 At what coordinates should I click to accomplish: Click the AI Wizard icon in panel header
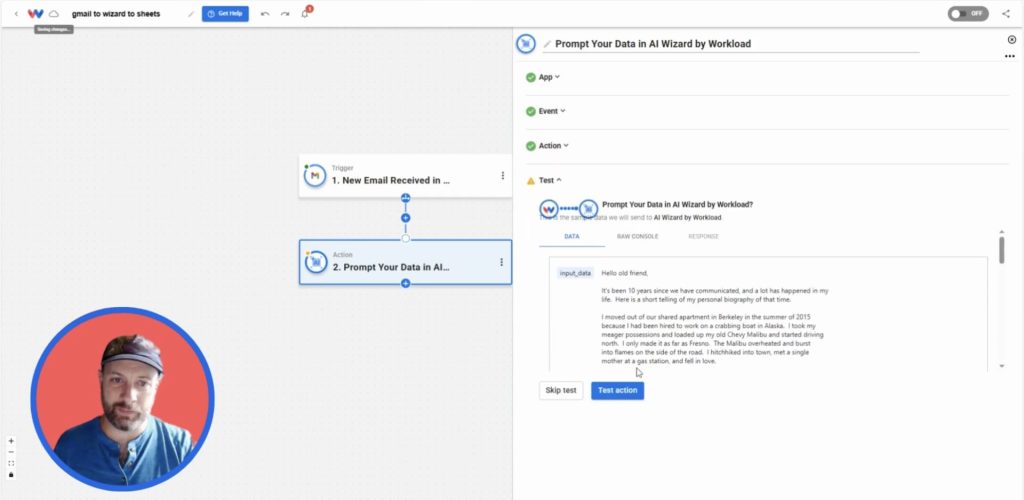coord(526,44)
